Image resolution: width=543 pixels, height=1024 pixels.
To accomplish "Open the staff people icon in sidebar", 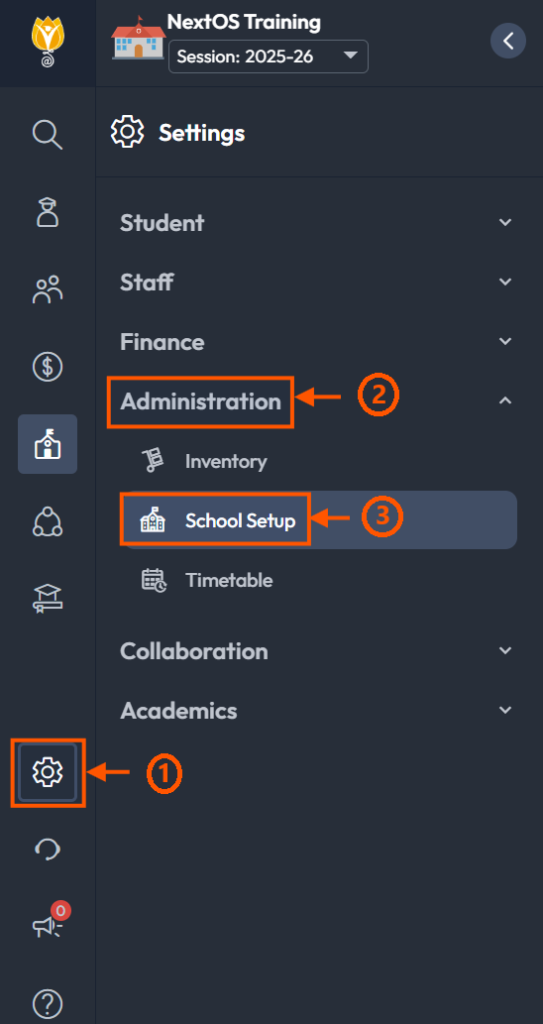I will click(47, 289).
